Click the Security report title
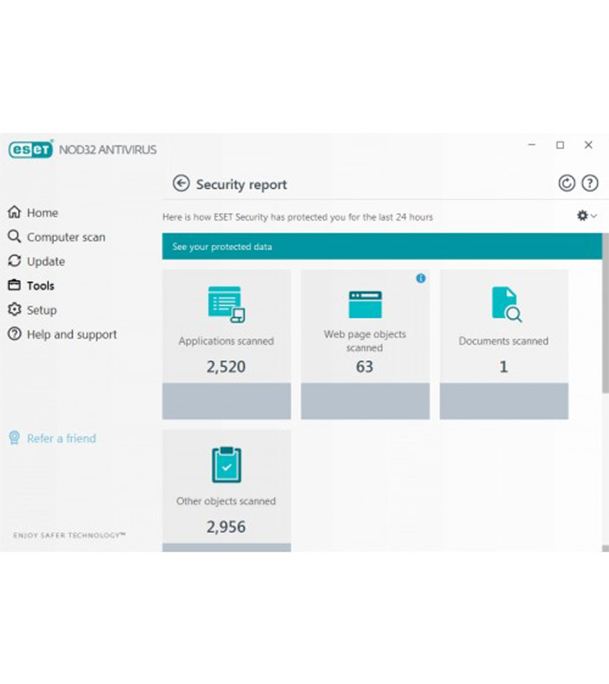Image resolution: width=609 pixels, height=684 pixels. click(x=241, y=185)
